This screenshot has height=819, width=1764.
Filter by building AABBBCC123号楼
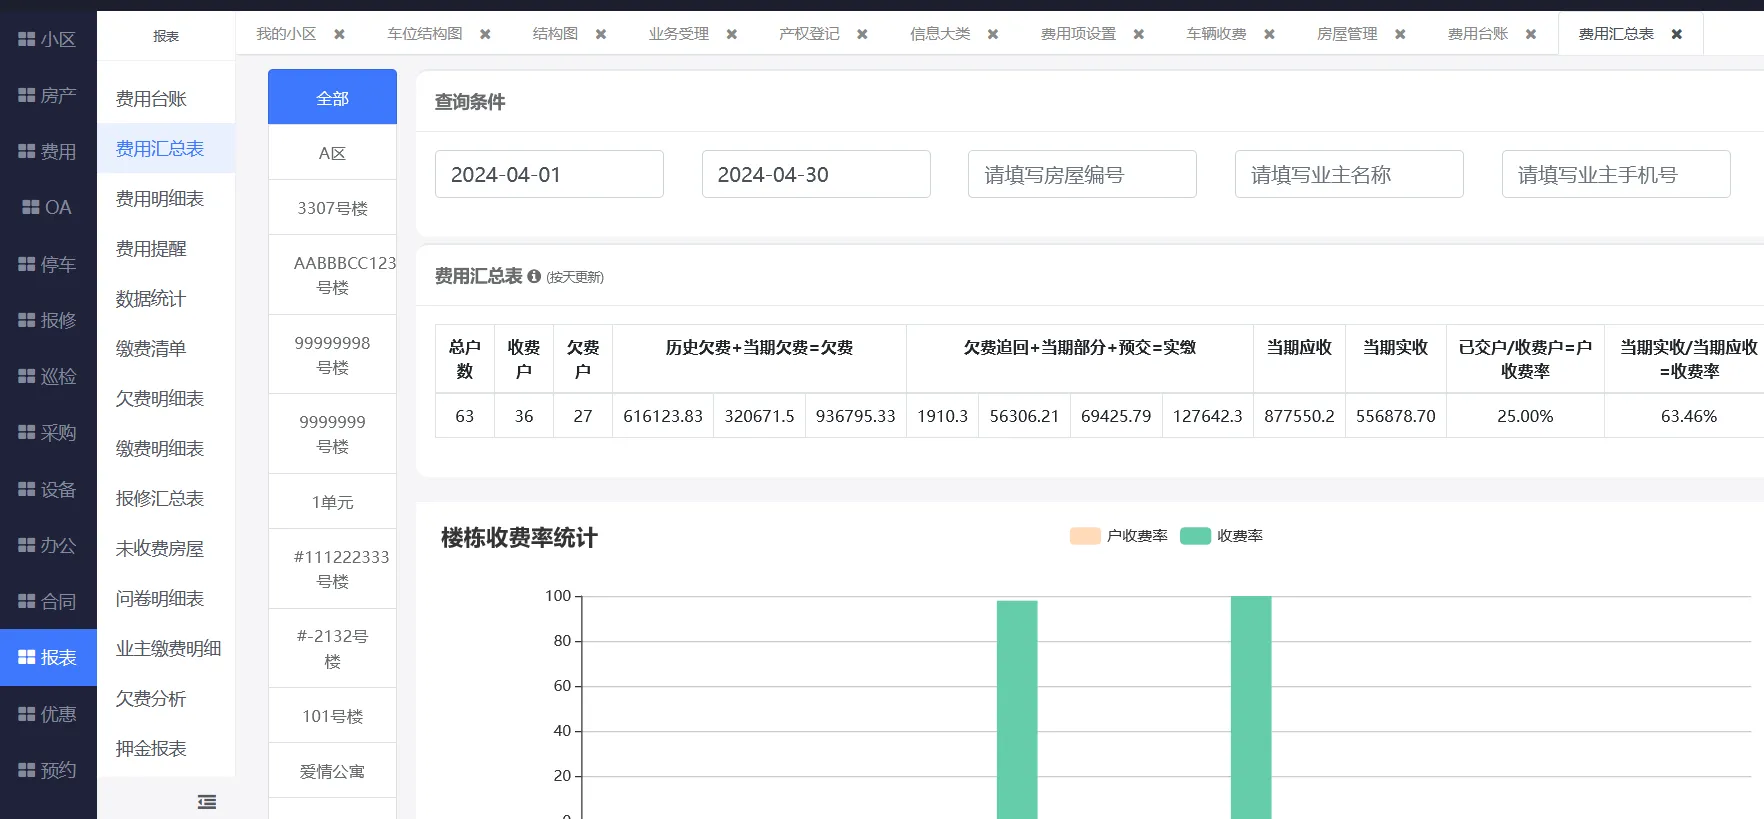(332, 275)
